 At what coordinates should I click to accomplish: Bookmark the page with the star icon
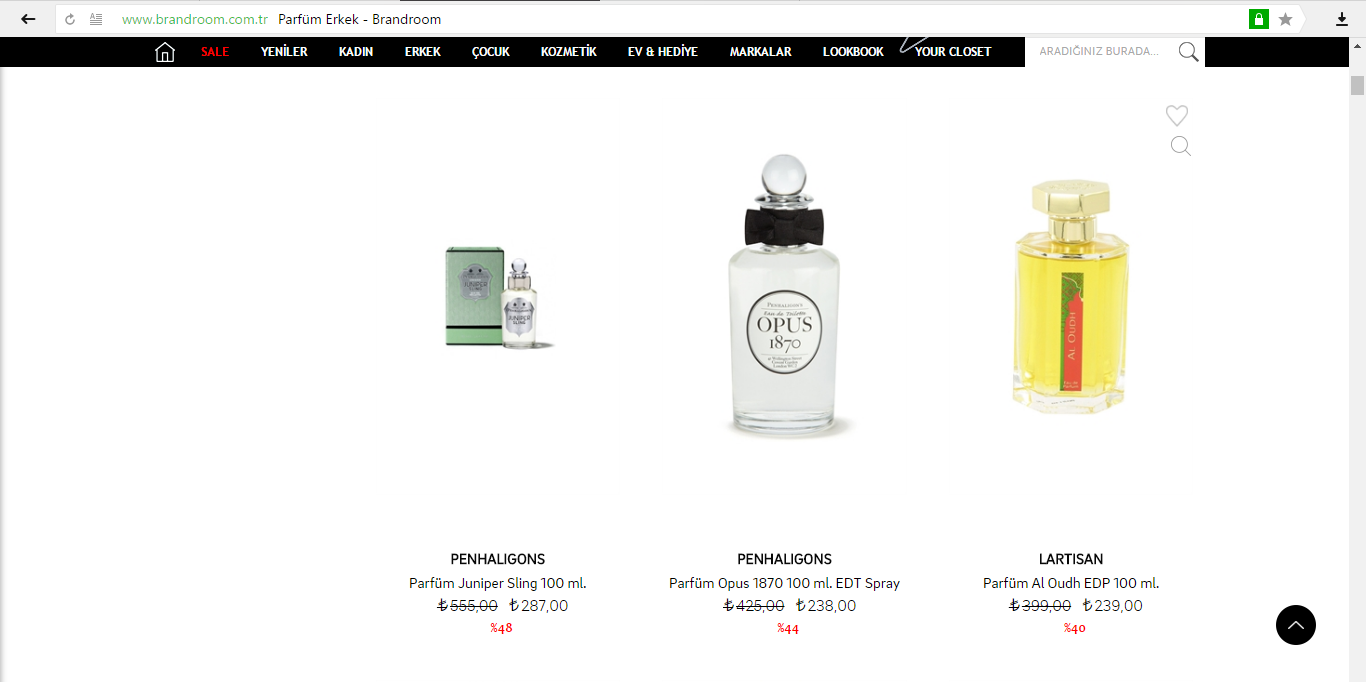[x=1285, y=19]
